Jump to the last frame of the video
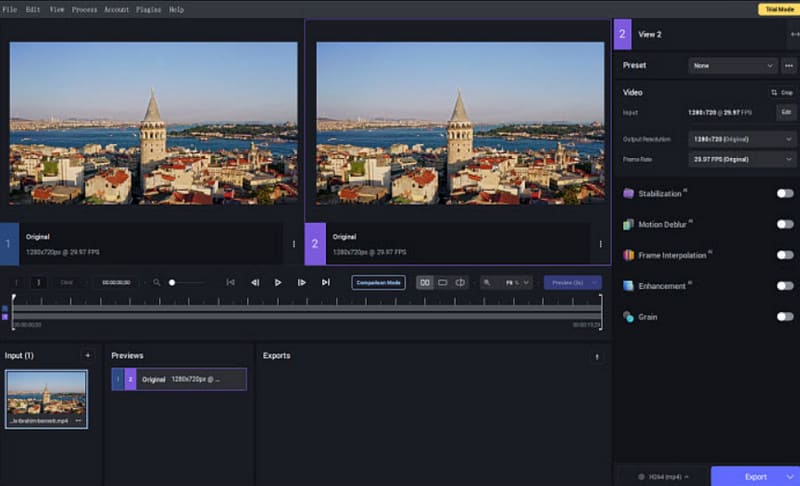Image resolution: width=800 pixels, height=486 pixels. [x=326, y=283]
